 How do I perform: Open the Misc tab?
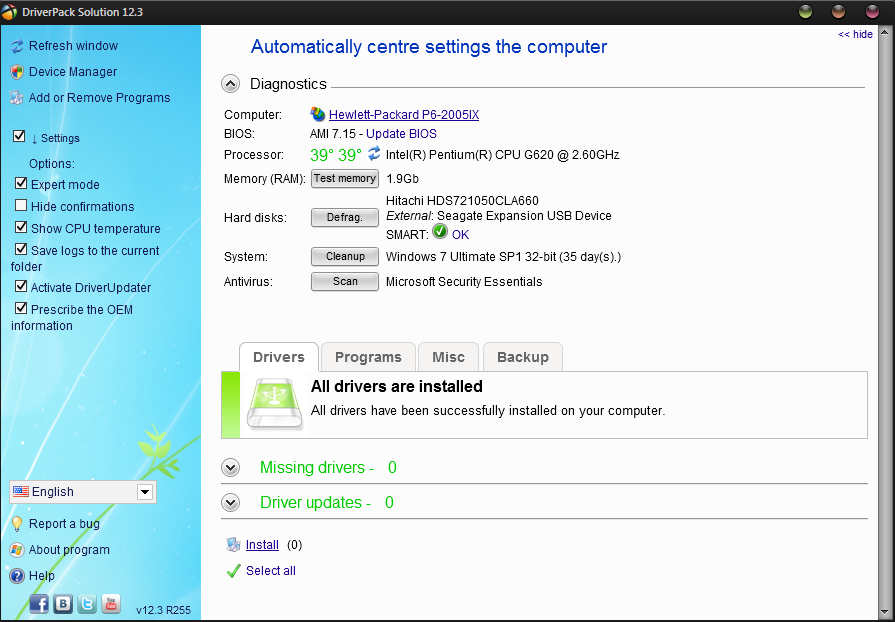point(448,357)
